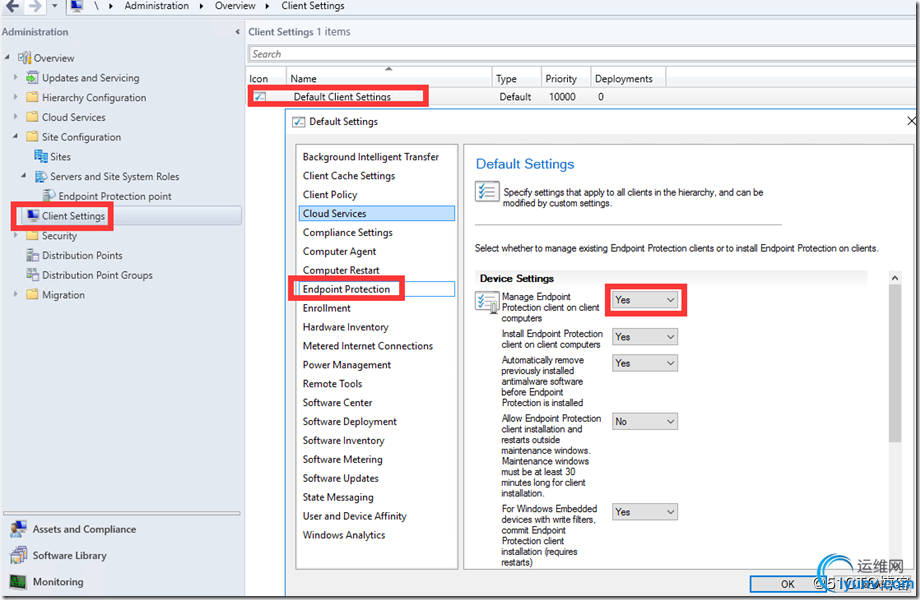This screenshot has height=600, width=920.
Task: Click Overview in the breadcrumb path
Action: pyautogui.click(x=235, y=6)
